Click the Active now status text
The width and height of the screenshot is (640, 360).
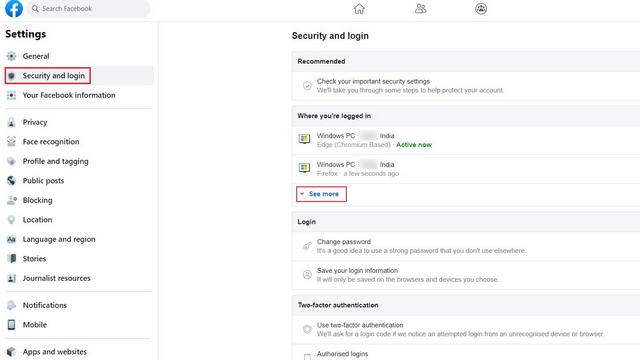click(x=414, y=144)
